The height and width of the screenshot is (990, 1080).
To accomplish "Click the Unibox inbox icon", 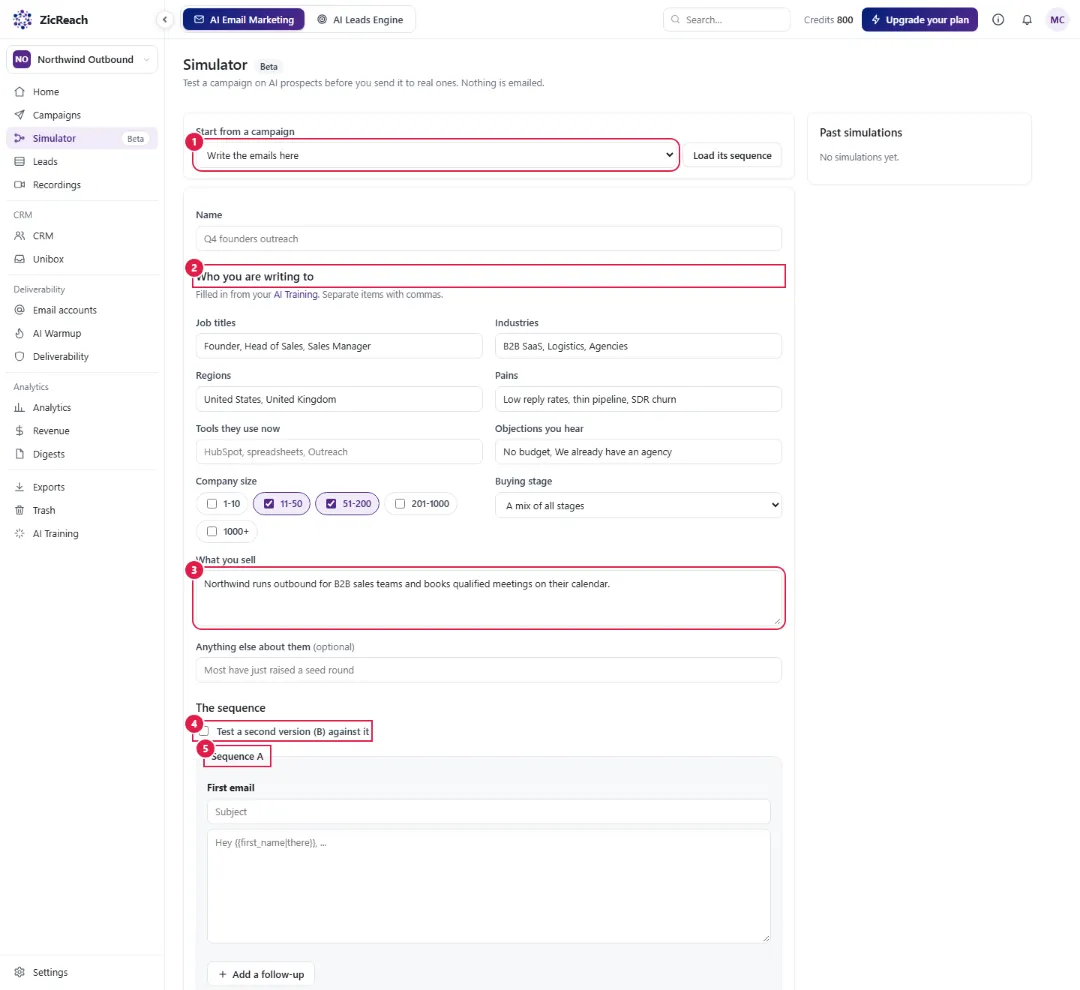I will click(19, 259).
